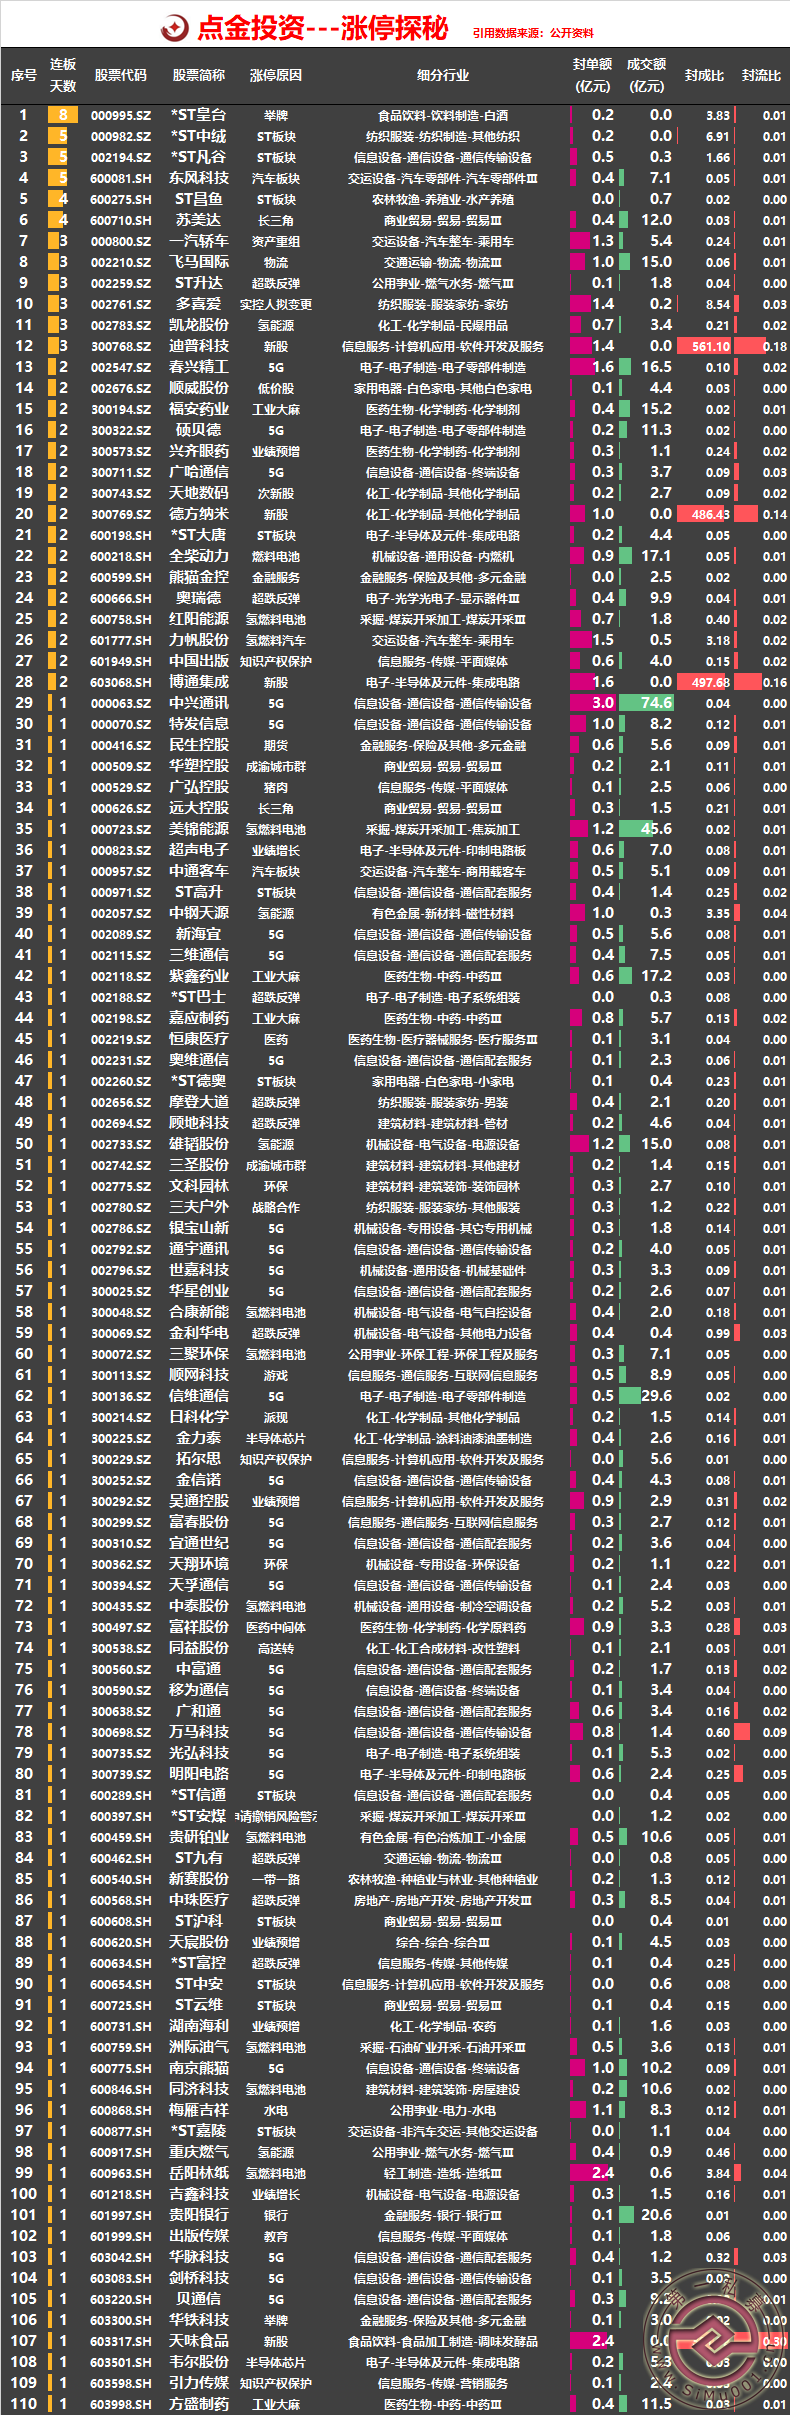Click 派现 reason cell

276,1417
